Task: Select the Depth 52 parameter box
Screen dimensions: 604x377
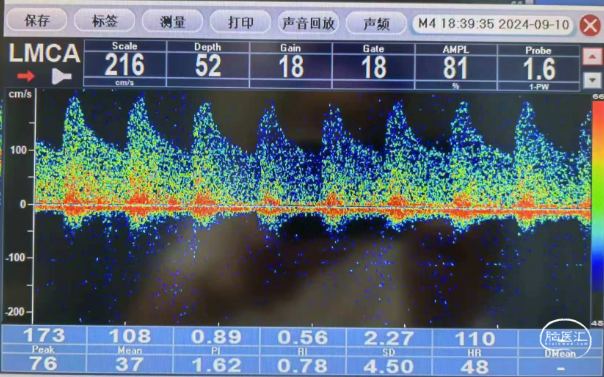Action: click(x=208, y=64)
